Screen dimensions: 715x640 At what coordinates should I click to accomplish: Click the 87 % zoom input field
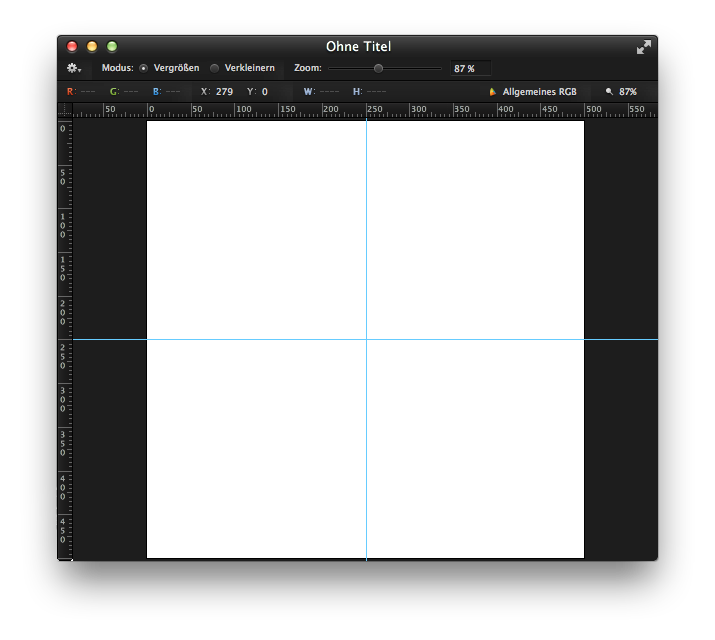(x=470, y=69)
